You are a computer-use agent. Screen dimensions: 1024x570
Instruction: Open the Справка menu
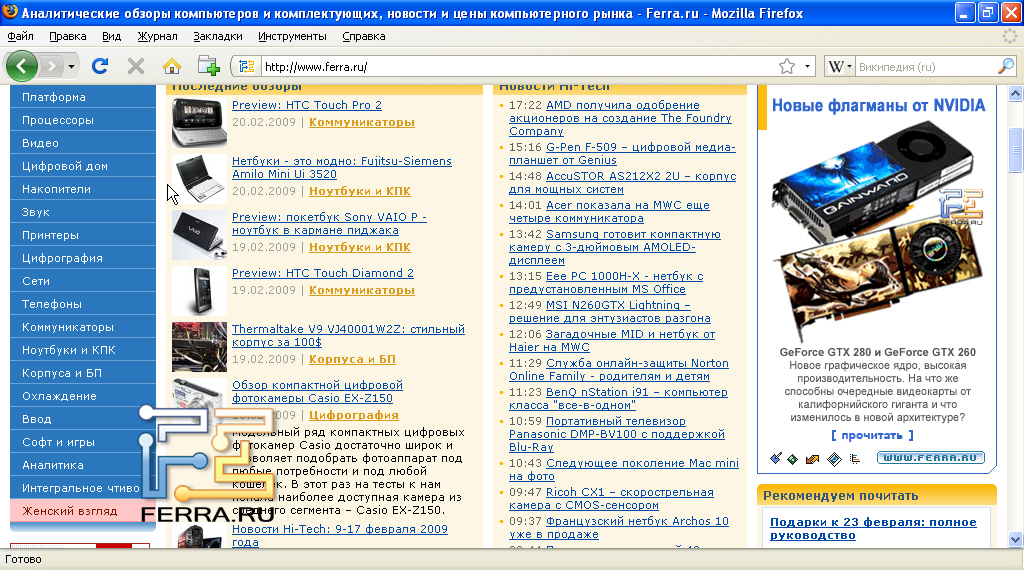click(x=364, y=37)
